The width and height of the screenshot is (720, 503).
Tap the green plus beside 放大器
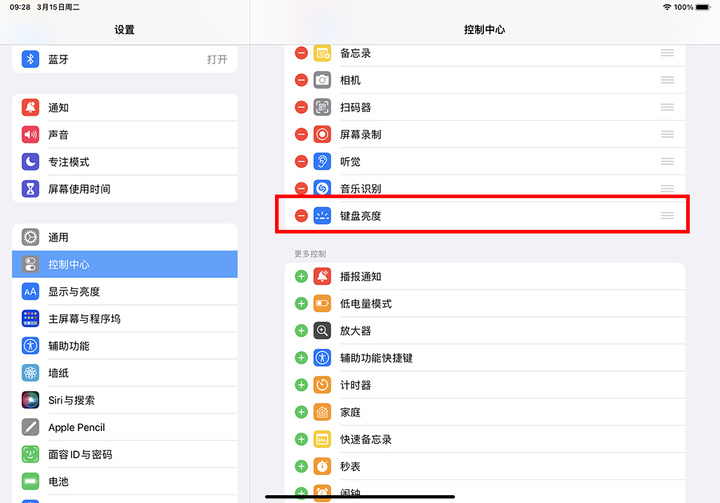coord(301,330)
